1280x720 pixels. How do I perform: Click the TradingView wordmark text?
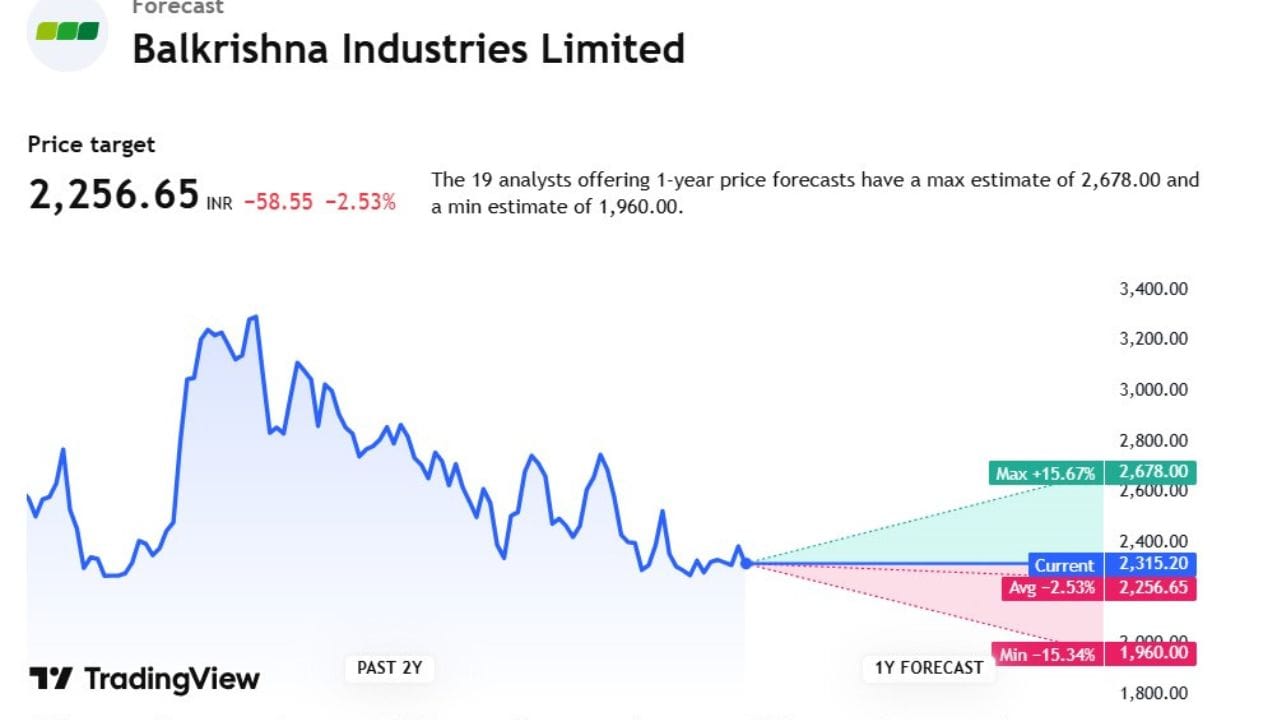coord(171,679)
